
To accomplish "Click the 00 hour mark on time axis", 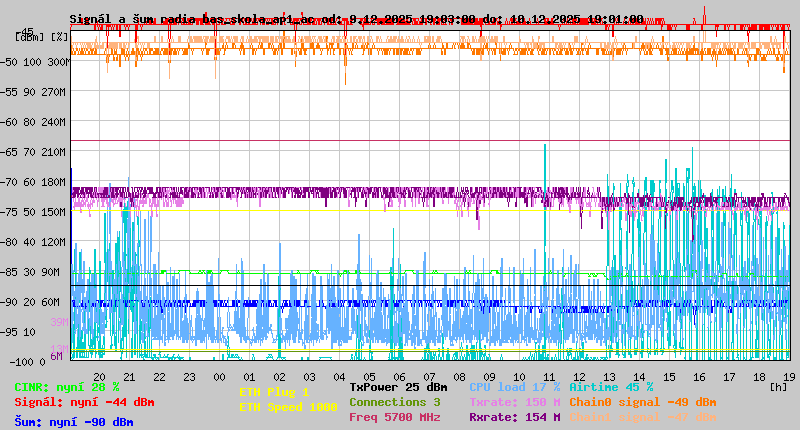I will pyautogui.click(x=219, y=377).
